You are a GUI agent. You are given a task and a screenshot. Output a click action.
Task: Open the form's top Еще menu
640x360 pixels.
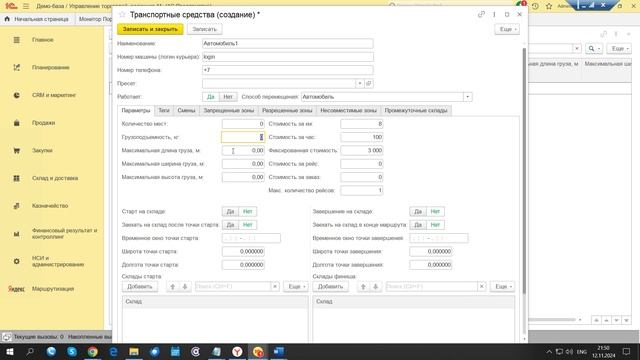[507, 29]
